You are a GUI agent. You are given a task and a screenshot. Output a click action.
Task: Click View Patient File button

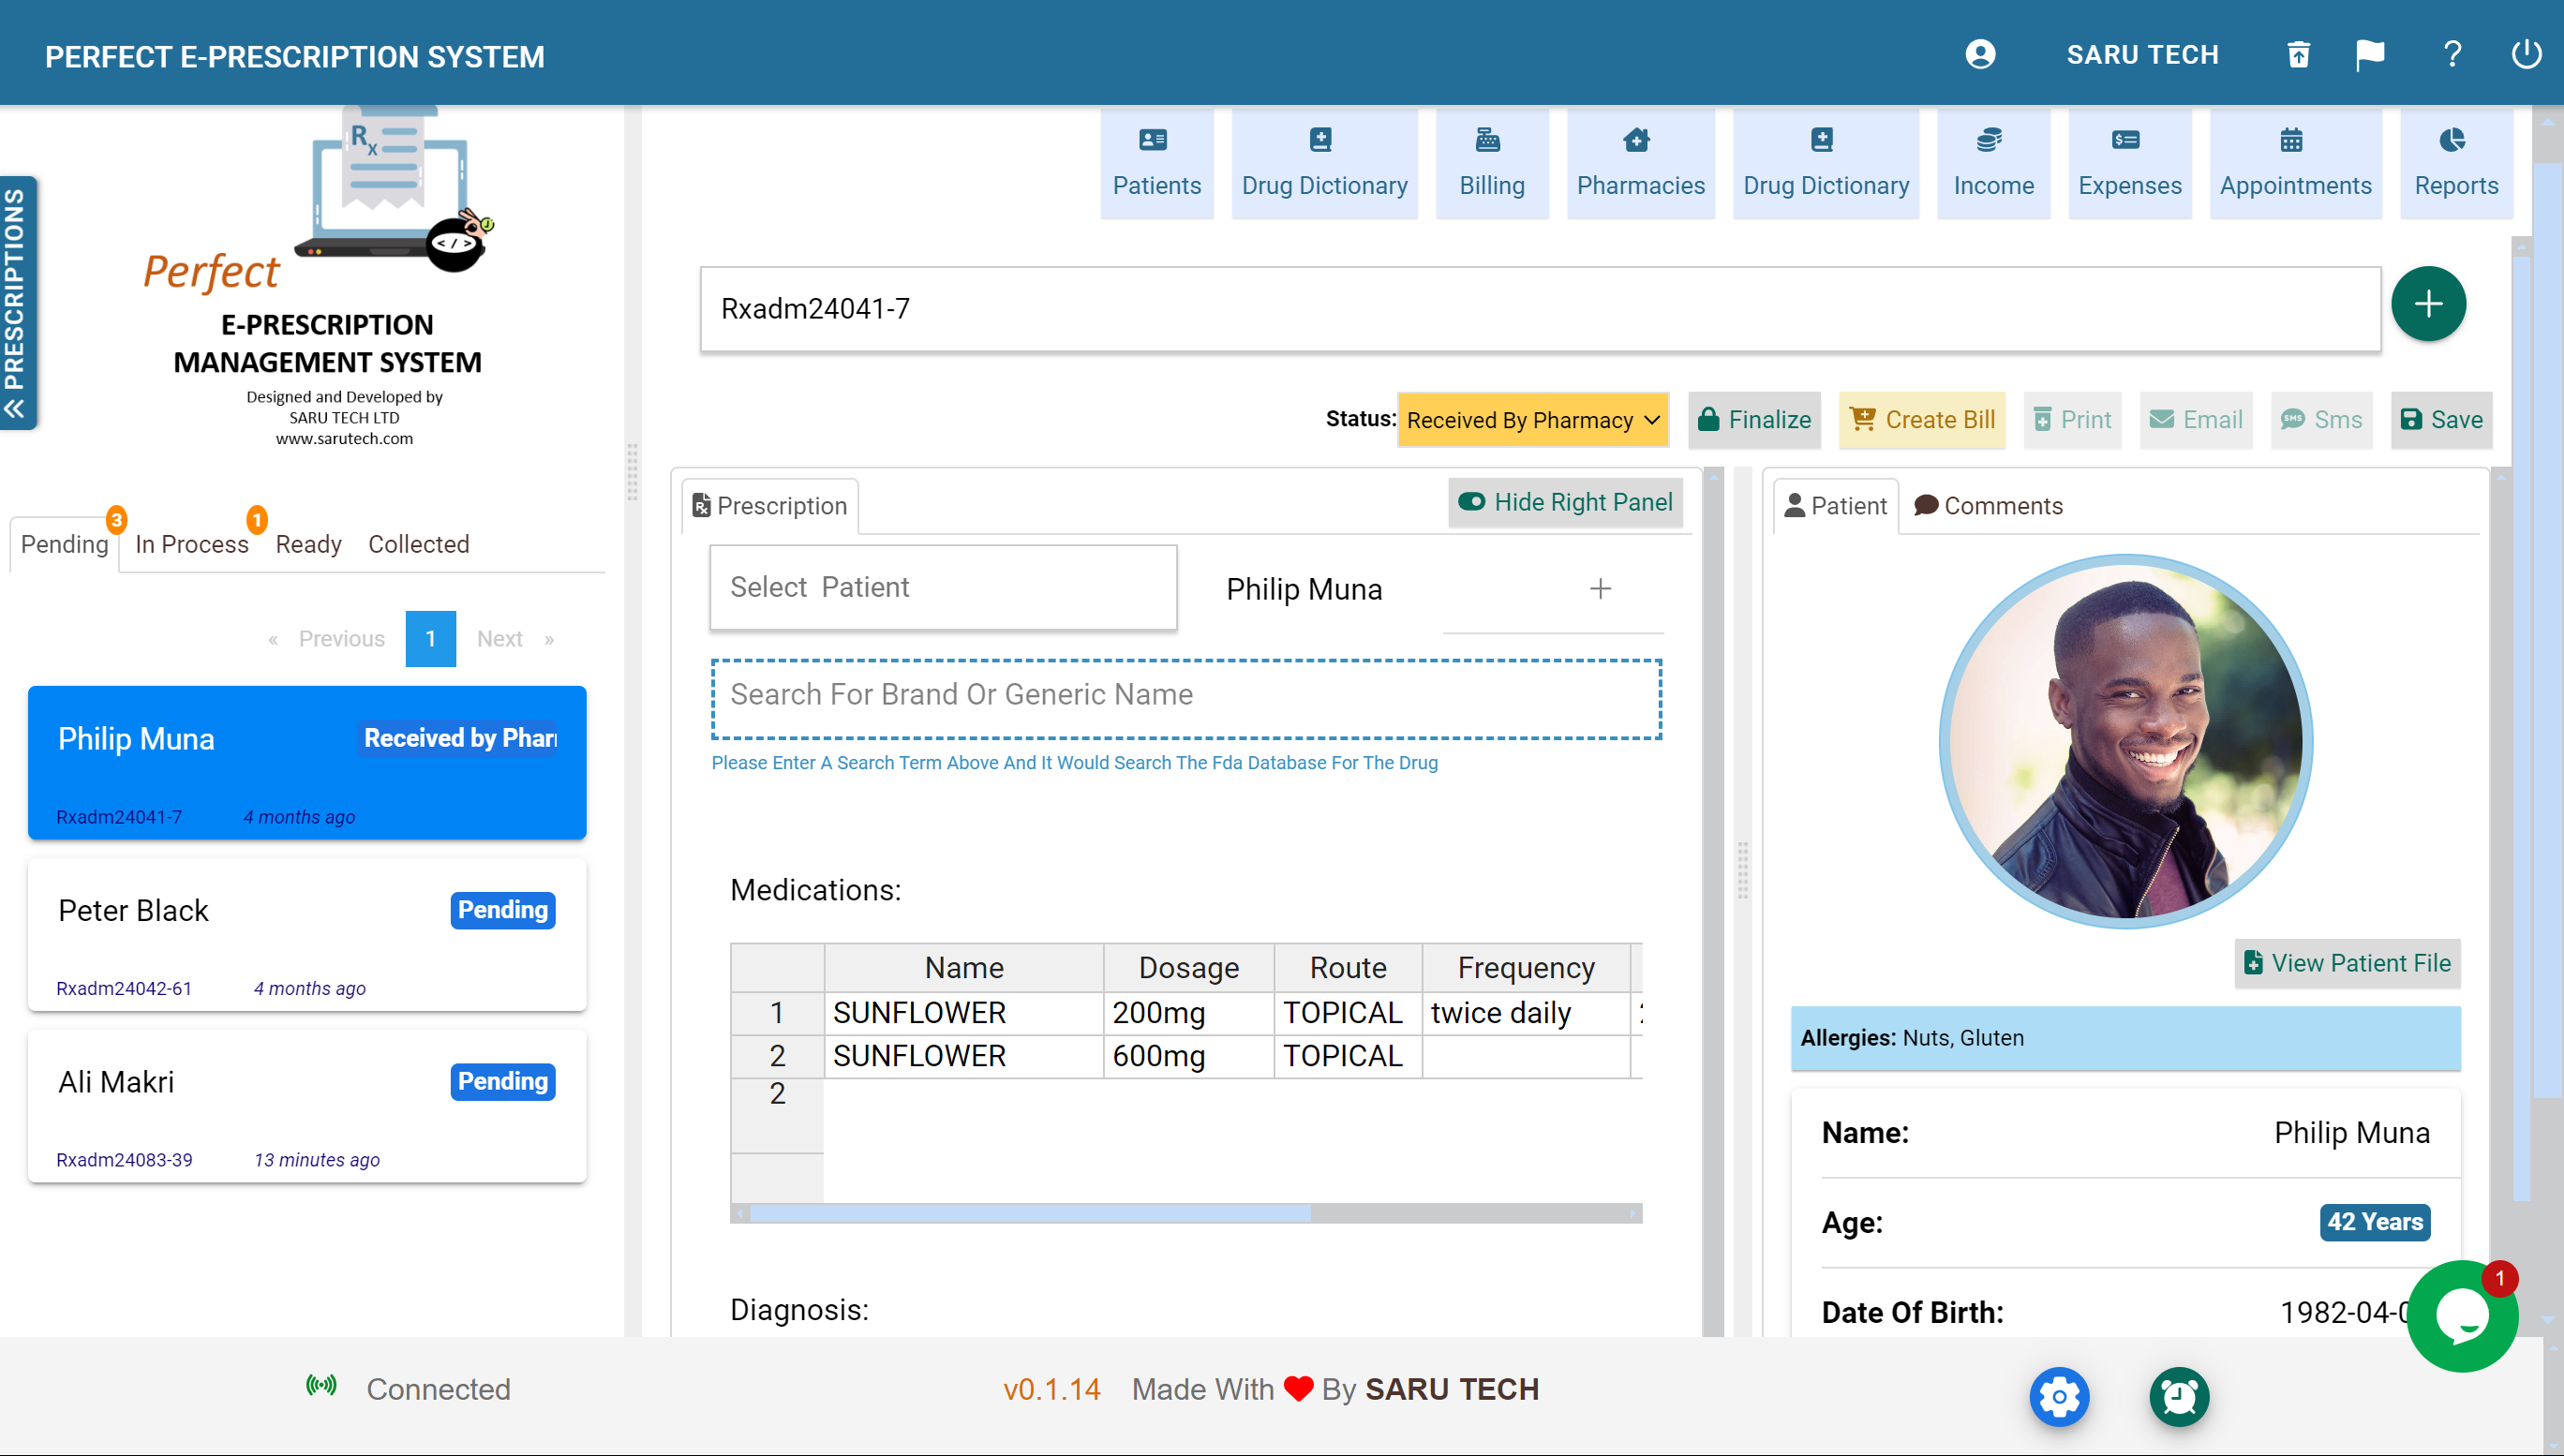[x=2347, y=963]
